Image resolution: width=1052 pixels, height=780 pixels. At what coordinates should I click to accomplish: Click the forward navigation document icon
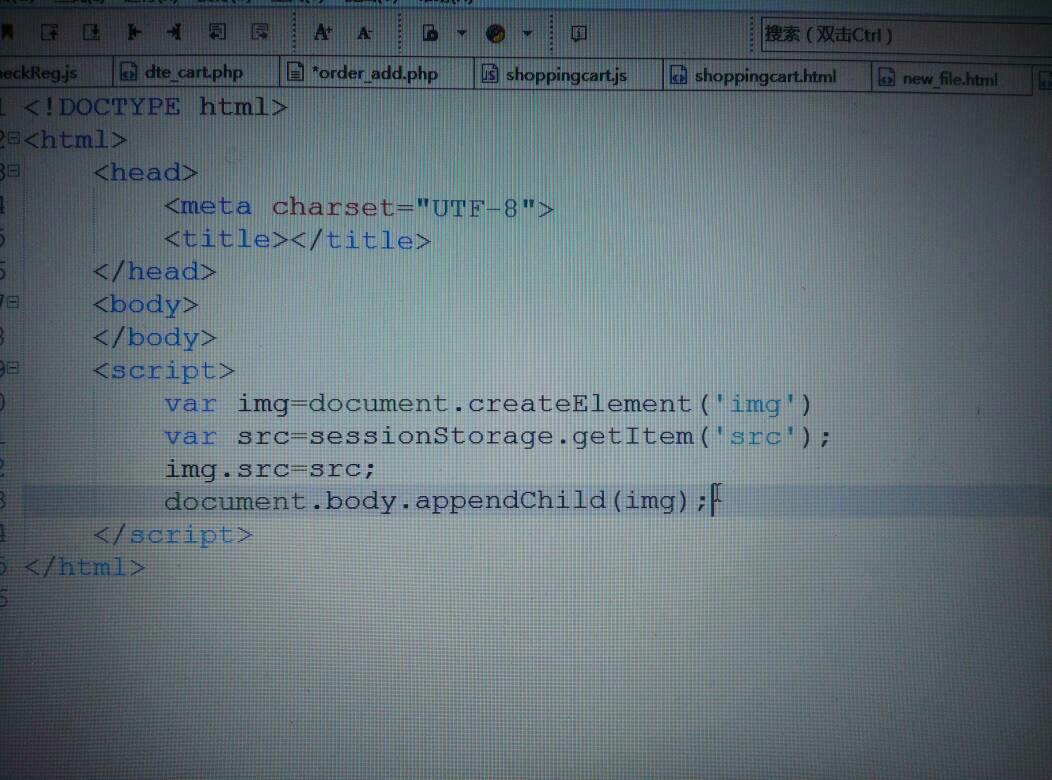click(x=259, y=32)
